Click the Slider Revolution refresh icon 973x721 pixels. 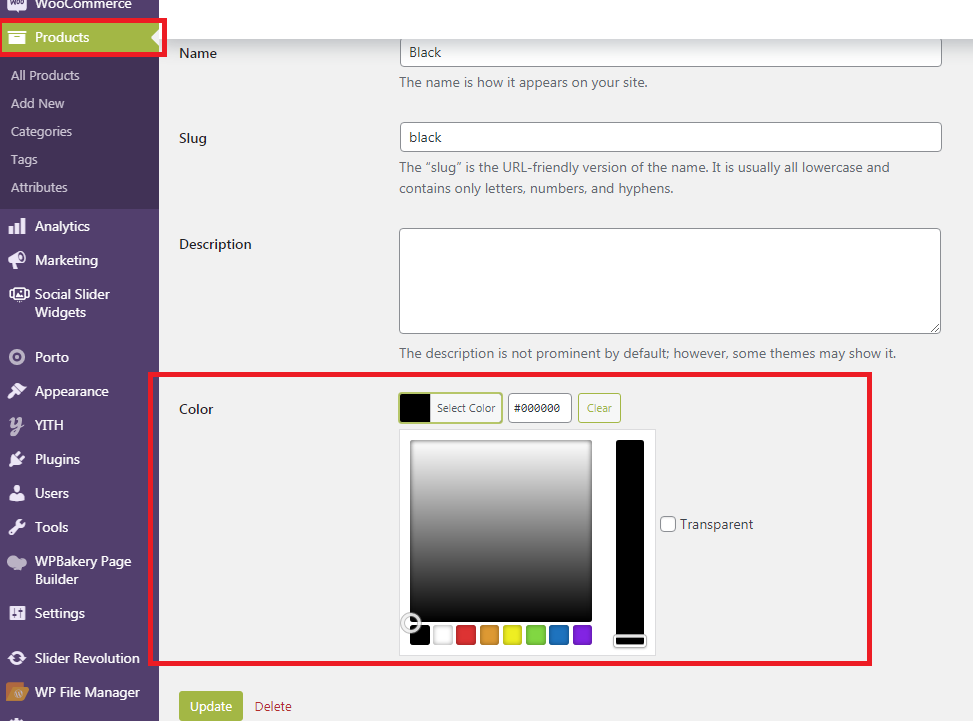17,658
